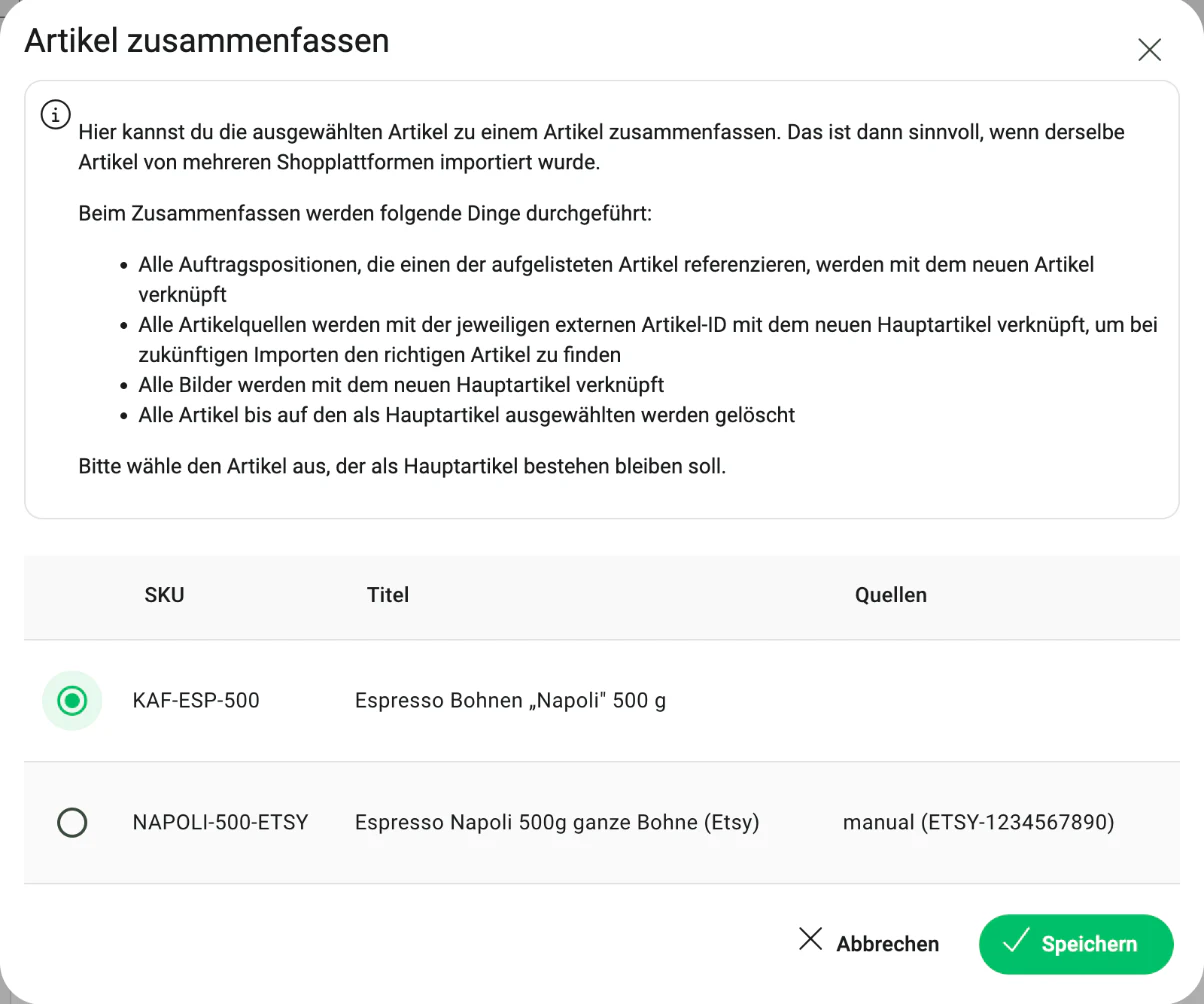Click the Beim Zusammenfassen werden folgende Dinge line
1204x1004 pixels.
coord(365,214)
